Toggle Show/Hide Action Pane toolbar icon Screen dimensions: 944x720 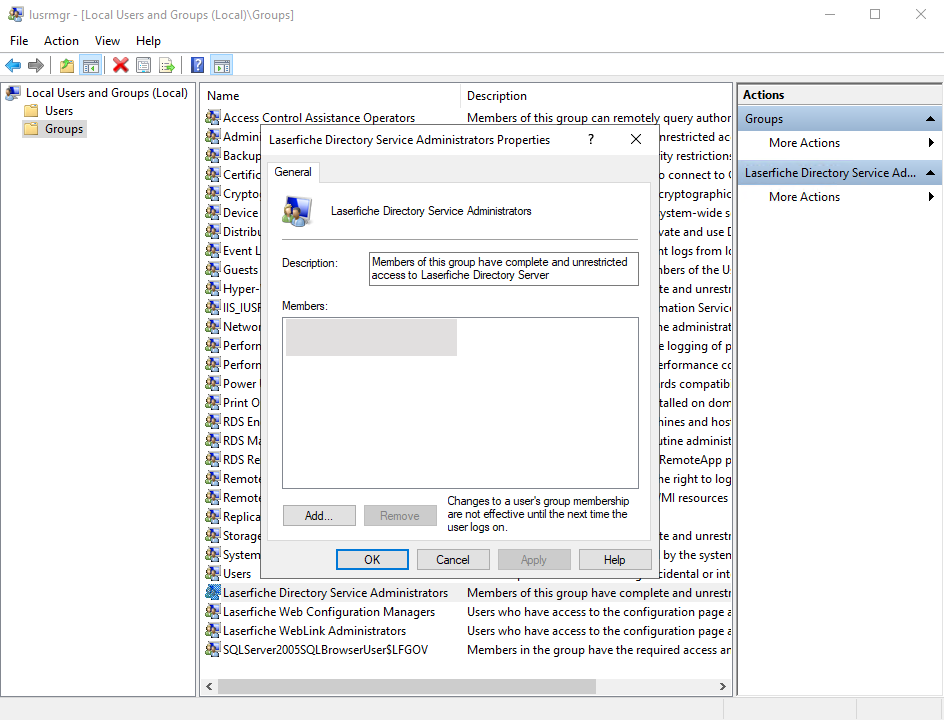(222, 65)
